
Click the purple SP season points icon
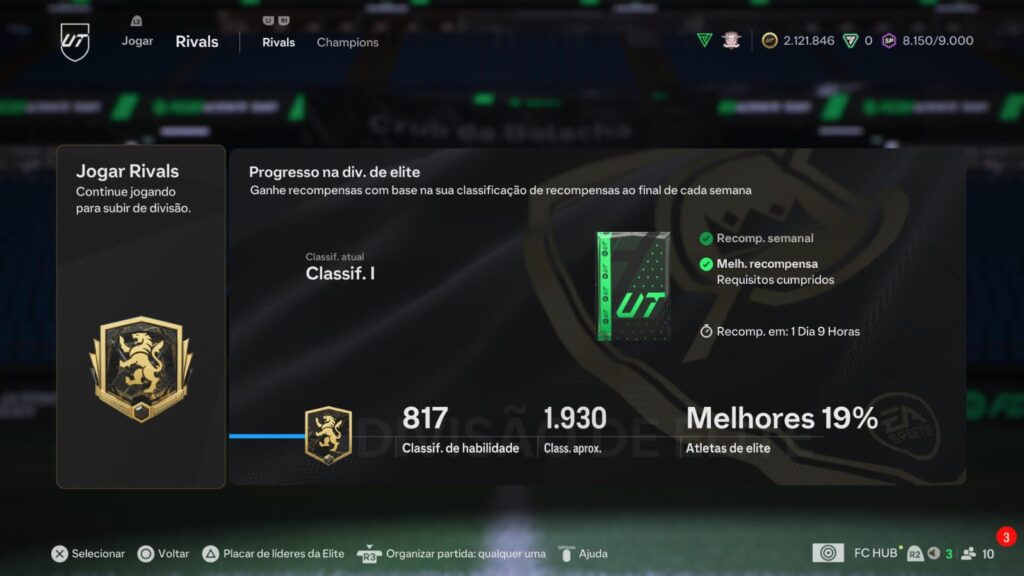coord(889,40)
